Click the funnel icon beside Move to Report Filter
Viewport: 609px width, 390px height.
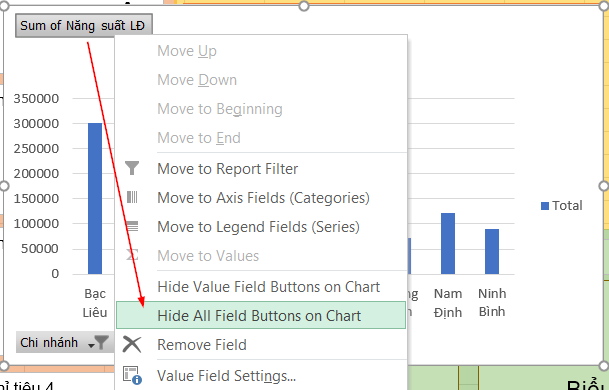click(x=132, y=168)
